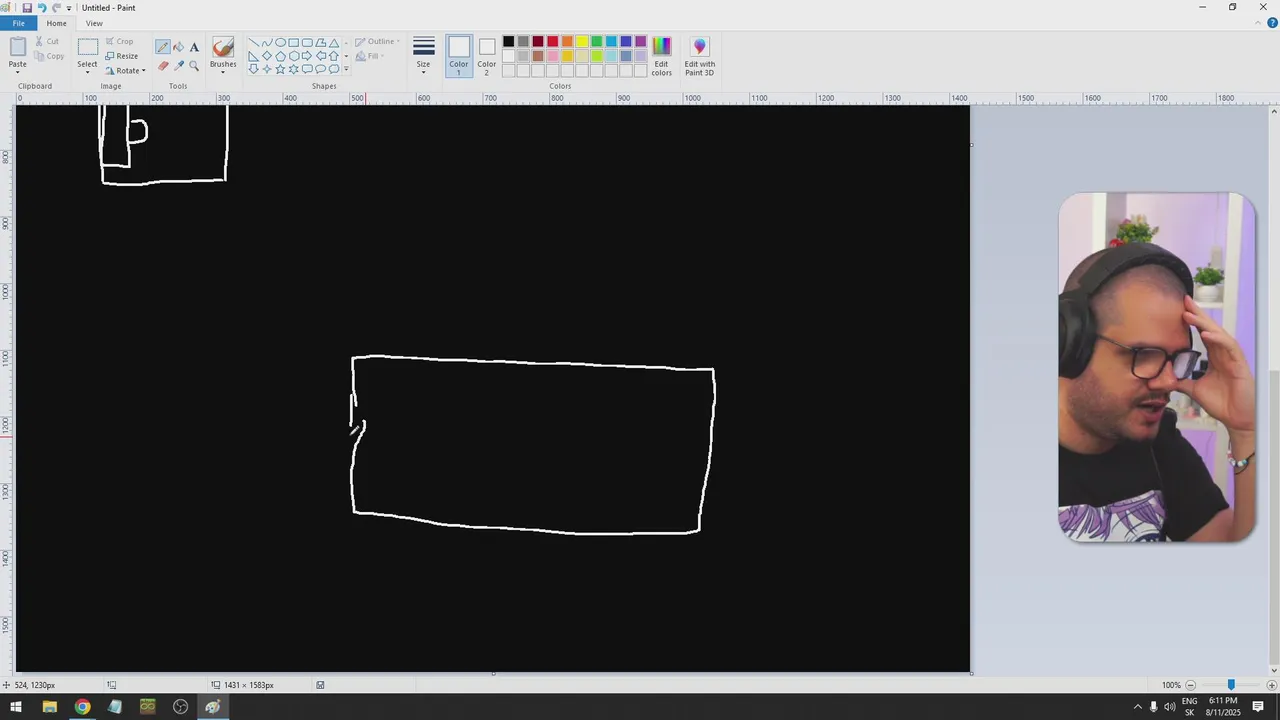Click the Undo arrow in title bar
The image size is (1280, 720).
pyautogui.click(x=42, y=7)
